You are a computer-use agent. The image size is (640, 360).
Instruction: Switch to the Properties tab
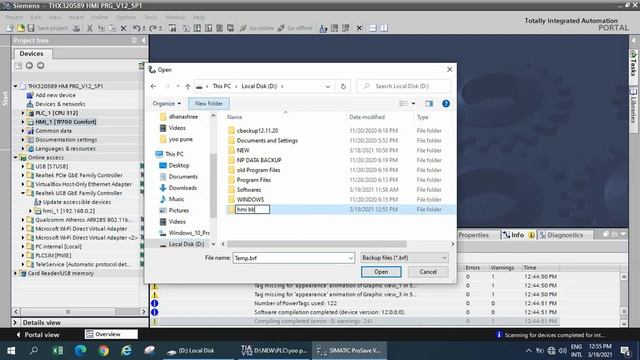click(473, 235)
